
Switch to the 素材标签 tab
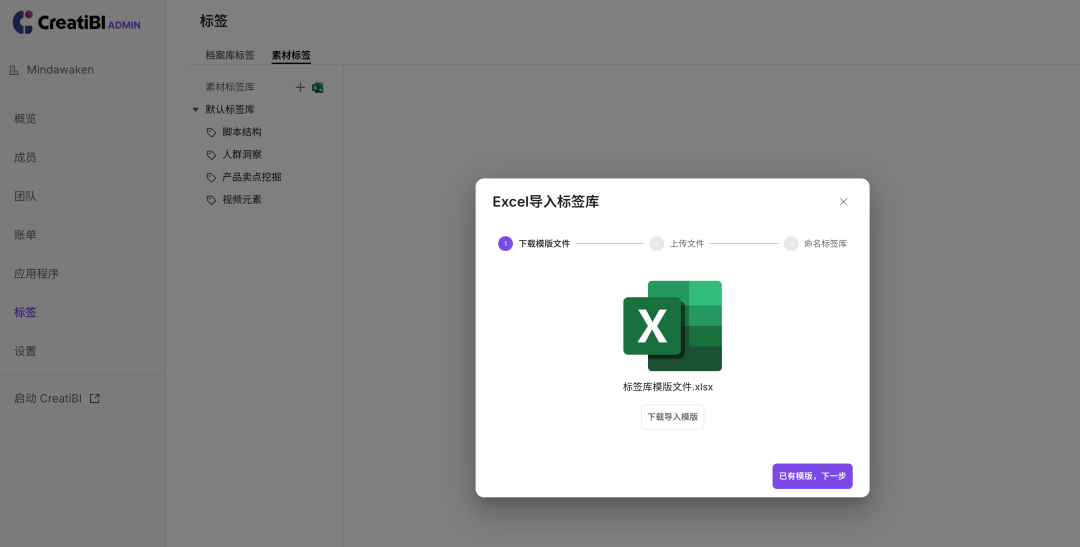click(291, 55)
